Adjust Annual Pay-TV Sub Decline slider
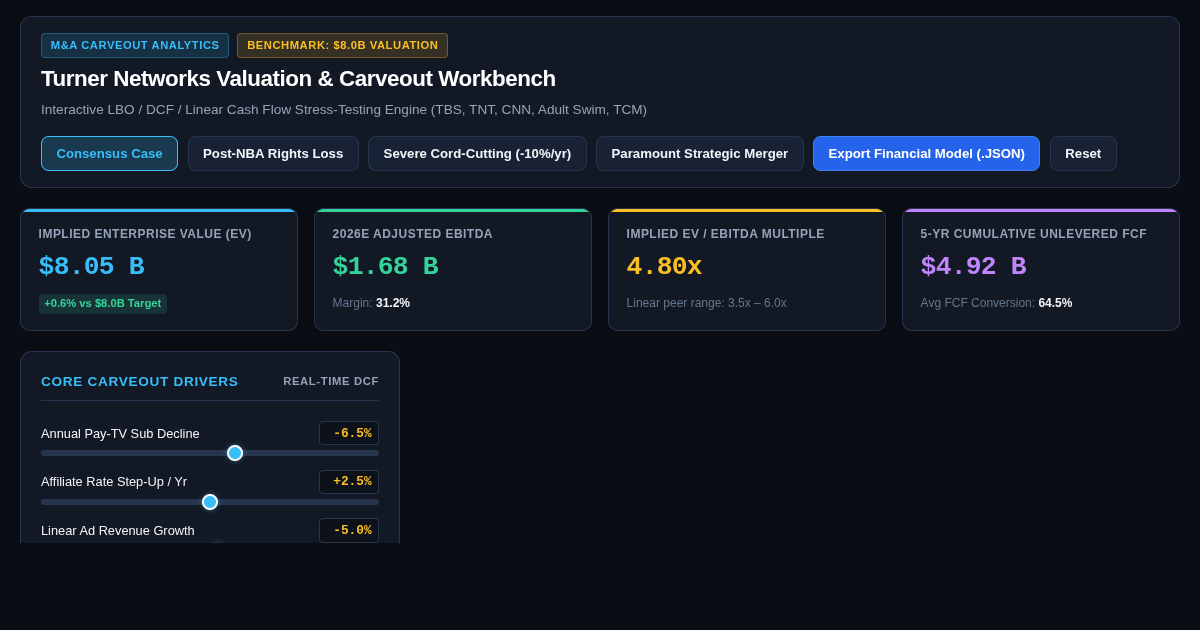The width and height of the screenshot is (1200, 630). click(x=210, y=453)
